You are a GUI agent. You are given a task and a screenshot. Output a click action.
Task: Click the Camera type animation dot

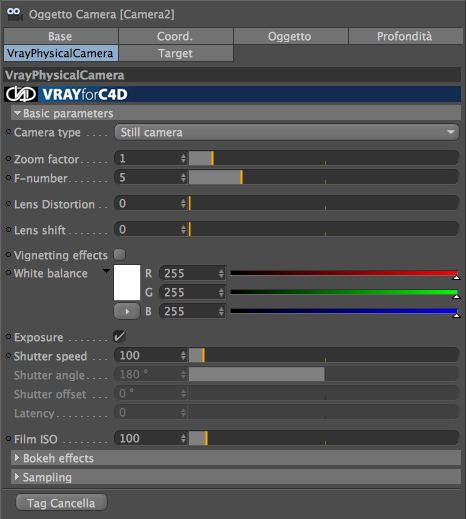pyautogui.click(x=9, y=132)
